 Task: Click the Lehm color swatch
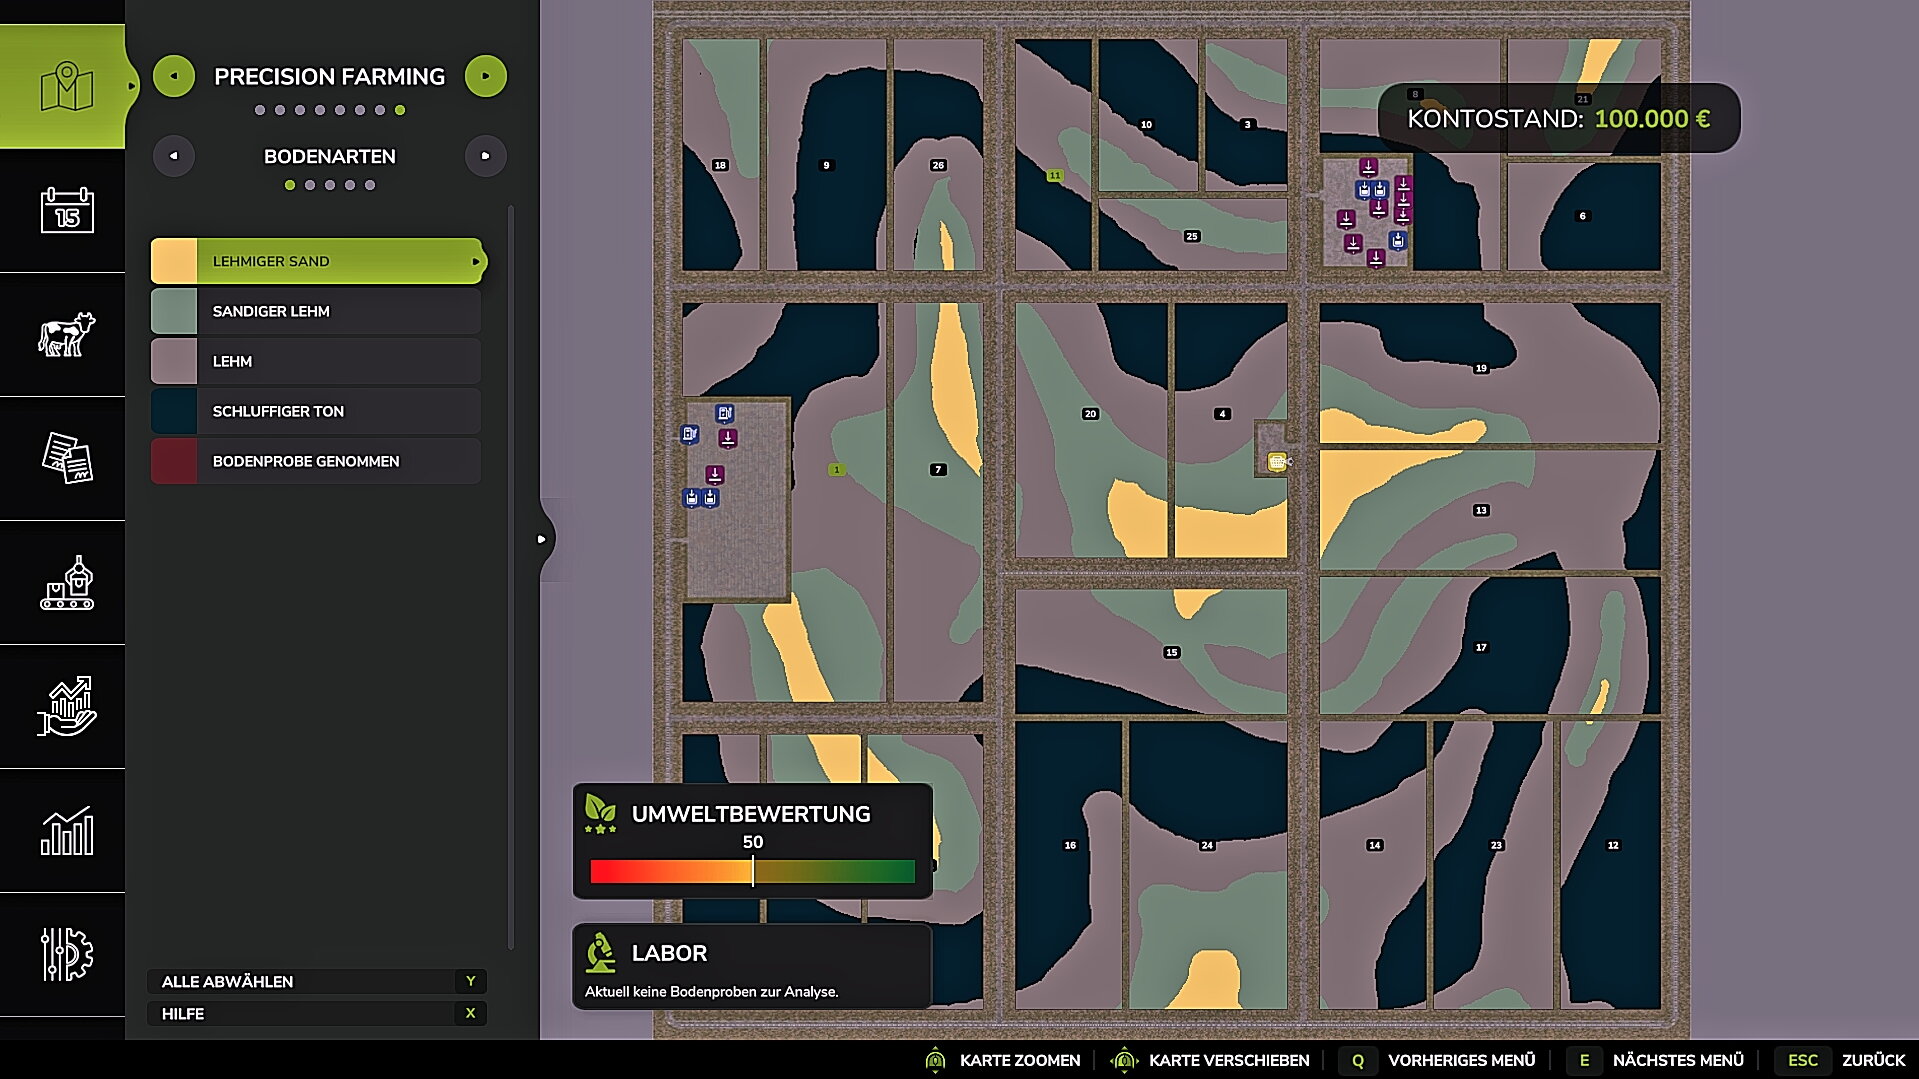click(174, 361)
